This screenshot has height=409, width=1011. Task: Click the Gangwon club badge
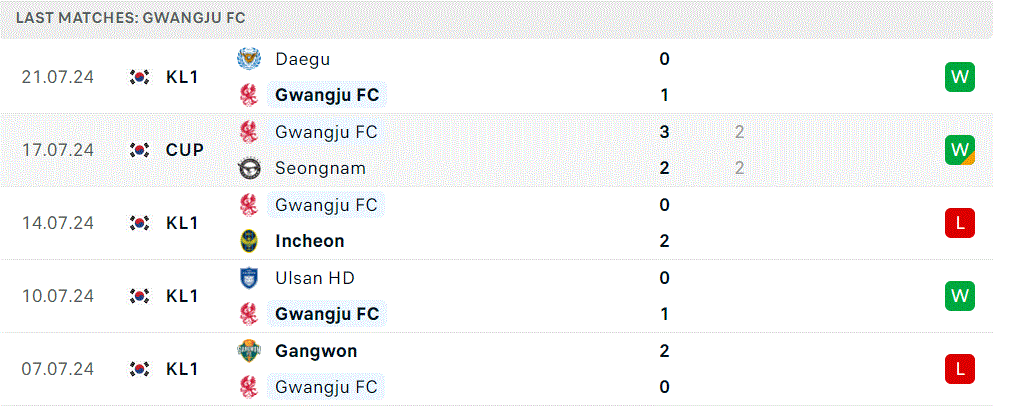point(248,351)
